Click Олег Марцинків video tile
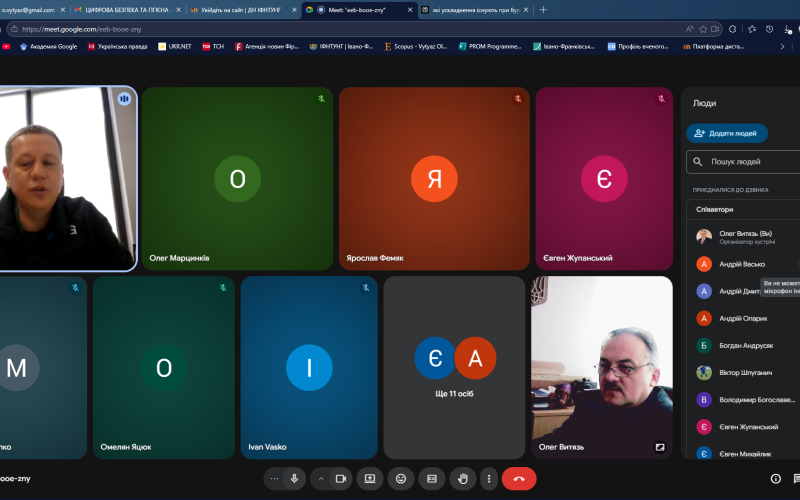This screenshot has width=800, height=500. [x=237, y=179]
